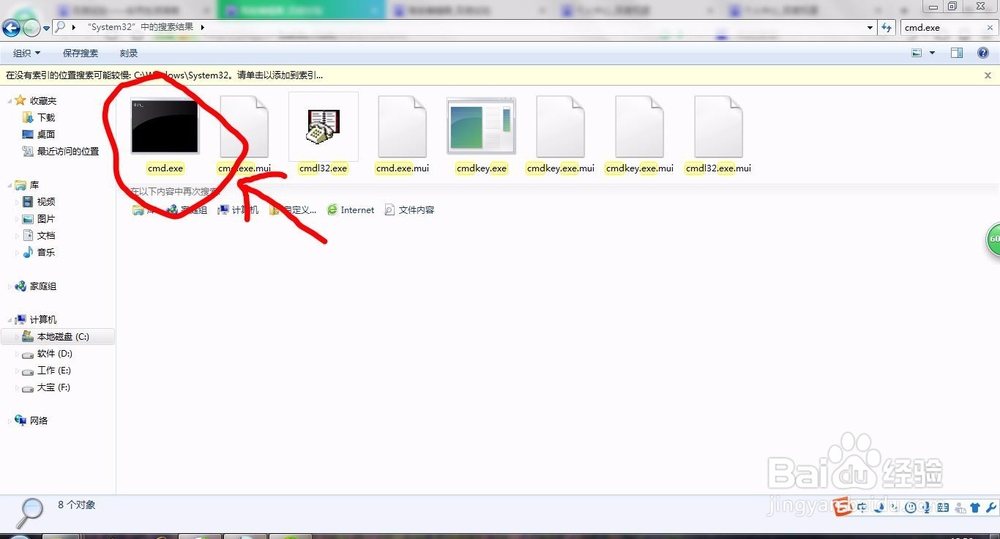1000x539 pixels.
Task: Open the 图片 library
Action: (x=46, y=219)
